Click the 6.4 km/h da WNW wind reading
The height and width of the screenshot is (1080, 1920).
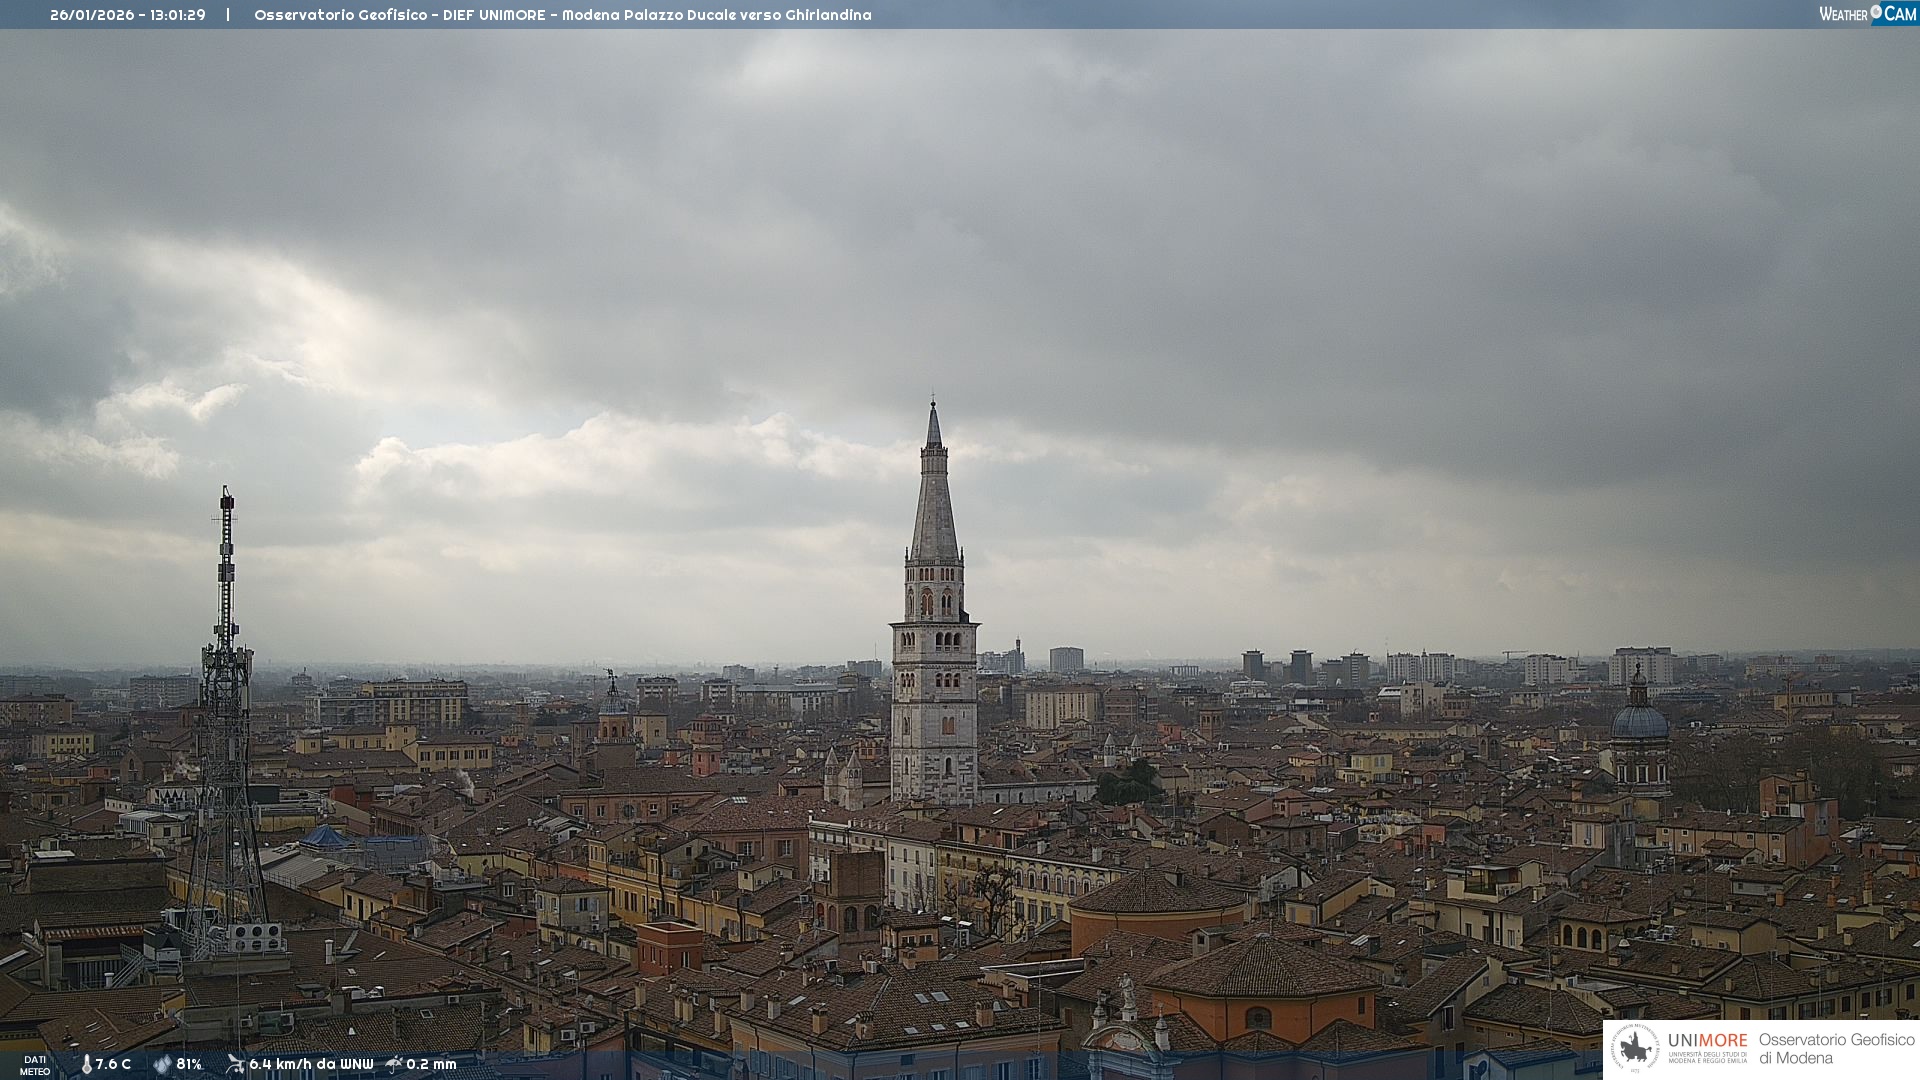click(311, 1064)
